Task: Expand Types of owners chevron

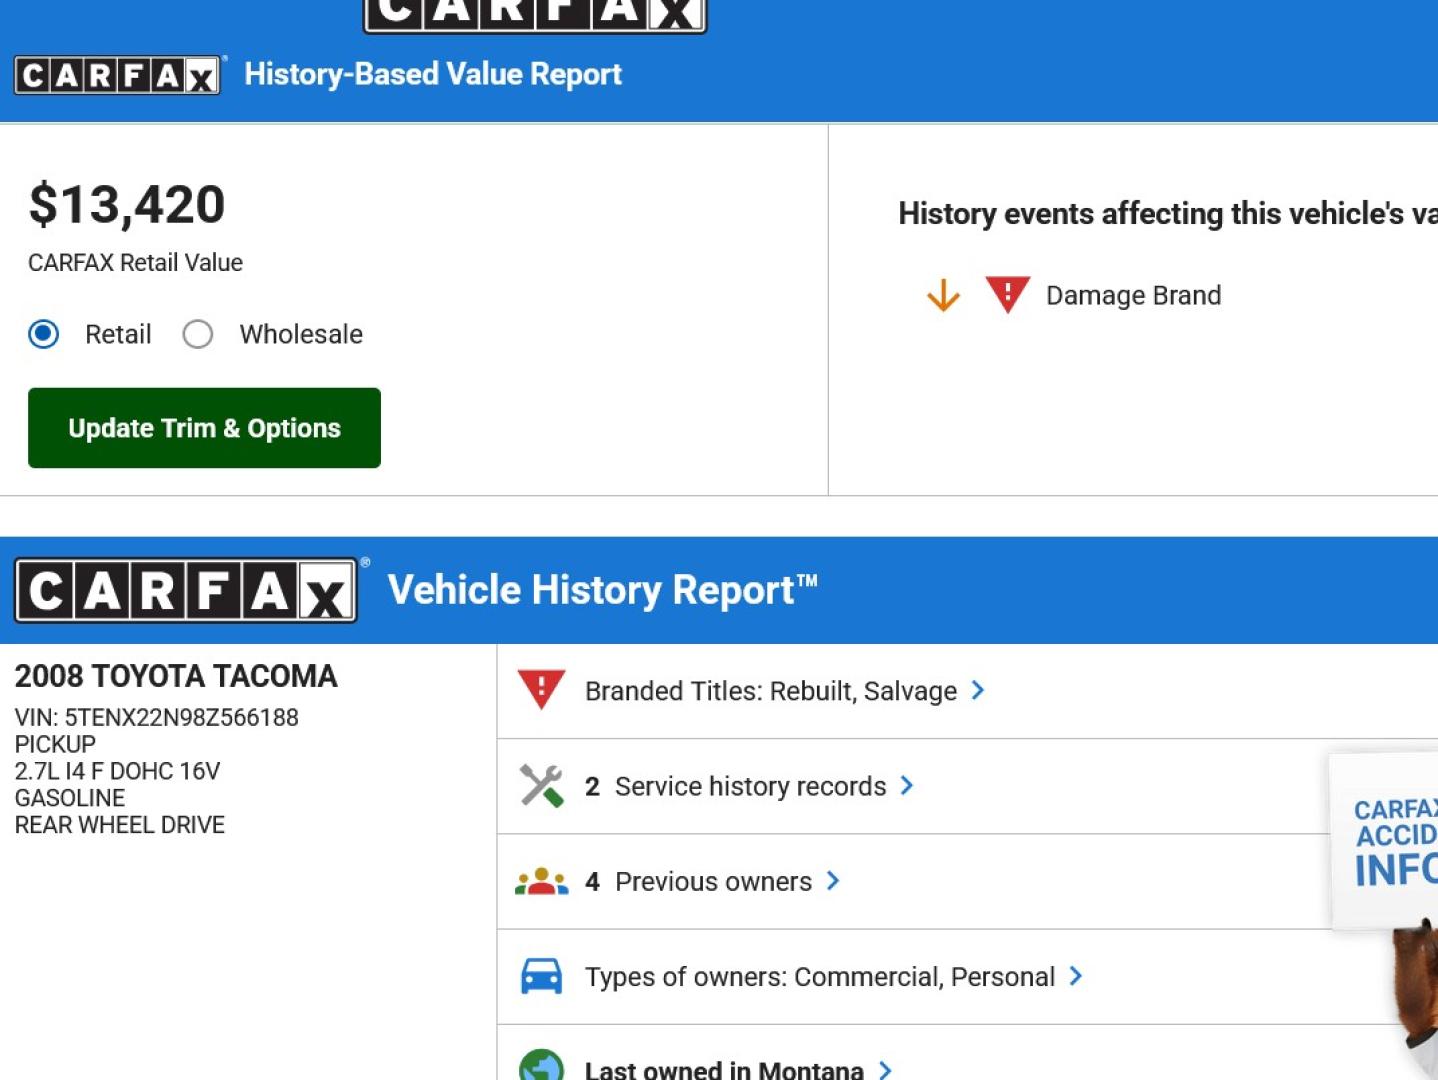Action: click(x=1076, y=976)
